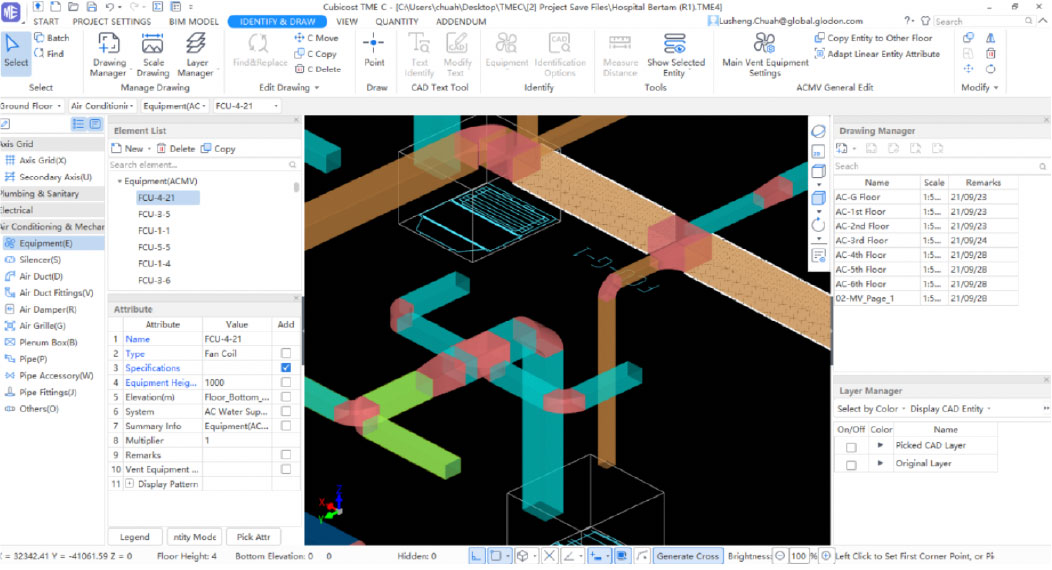Enable the Original Layer checkbox

[x=850, y=464]
